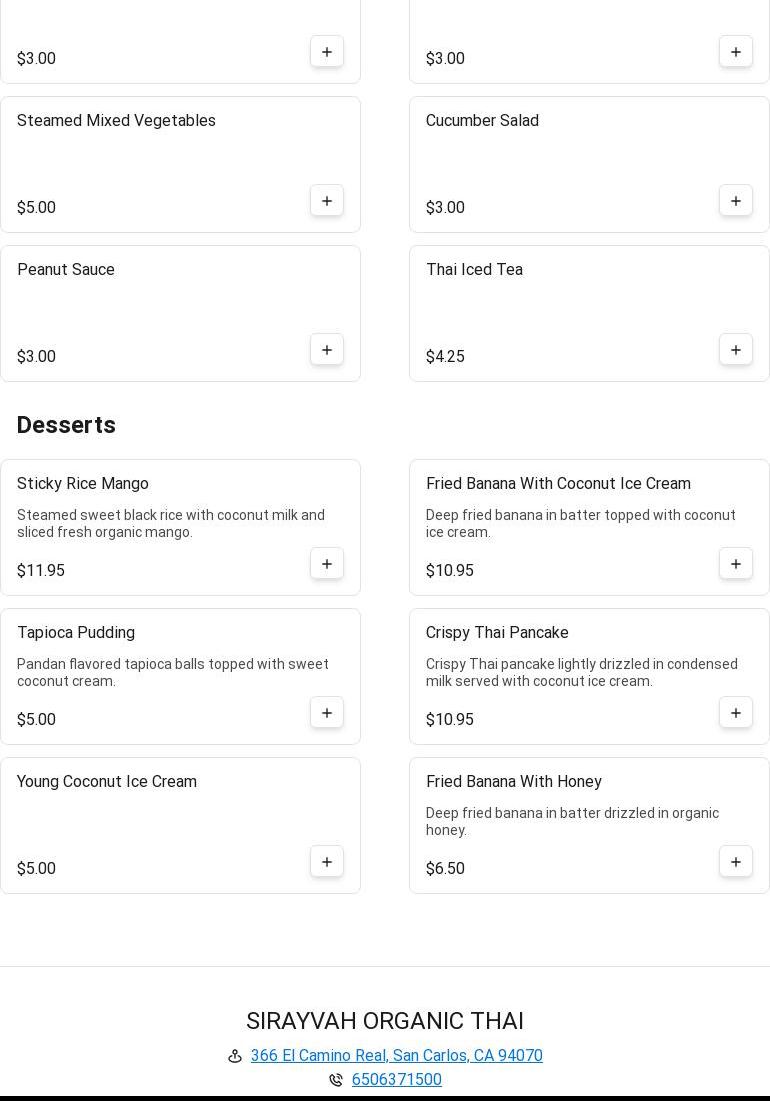This screenshot has height=1101, width=770.
Task: Add Young Coconut Ice Cream
Action: [327, 862]
